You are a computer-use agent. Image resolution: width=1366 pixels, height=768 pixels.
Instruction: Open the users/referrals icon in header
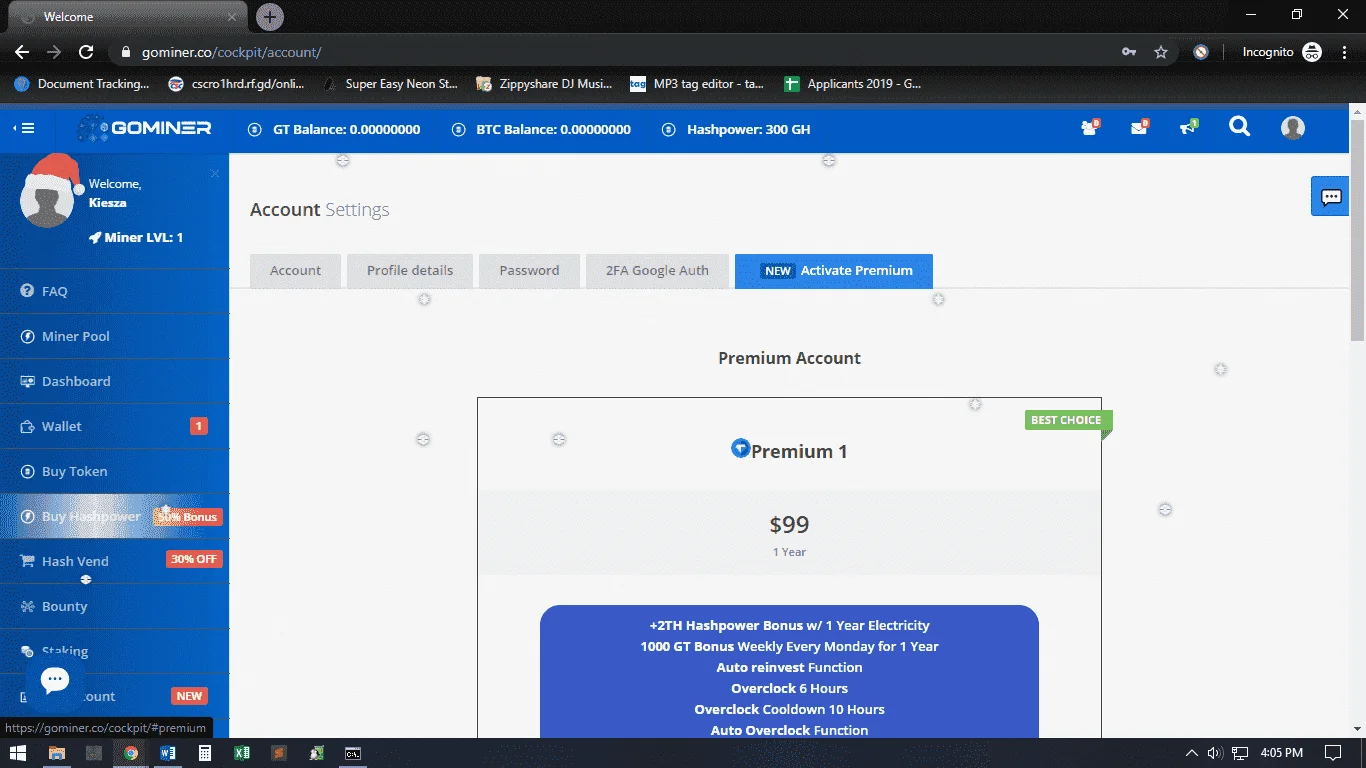(1090, 127)
